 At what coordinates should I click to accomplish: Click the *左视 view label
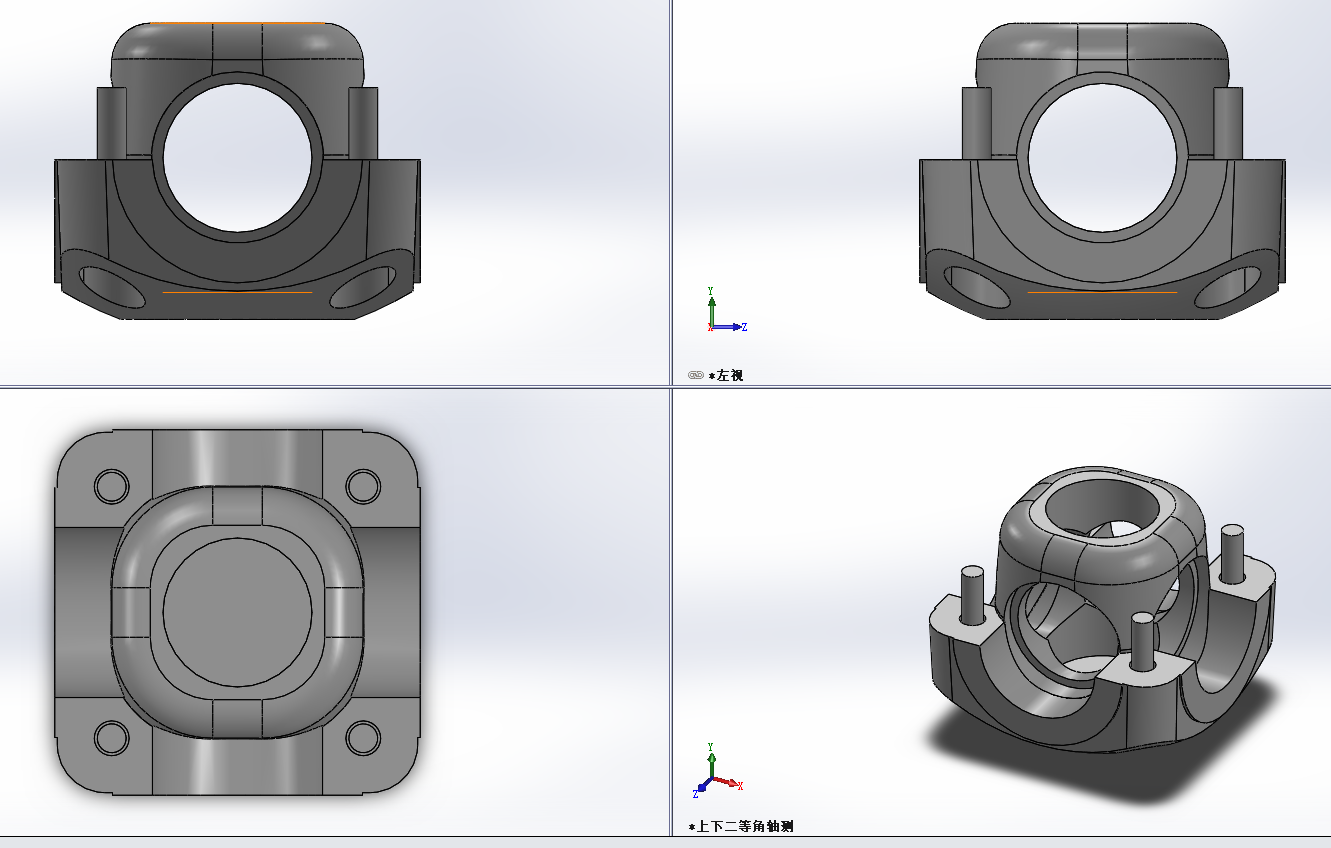(726, 375)
